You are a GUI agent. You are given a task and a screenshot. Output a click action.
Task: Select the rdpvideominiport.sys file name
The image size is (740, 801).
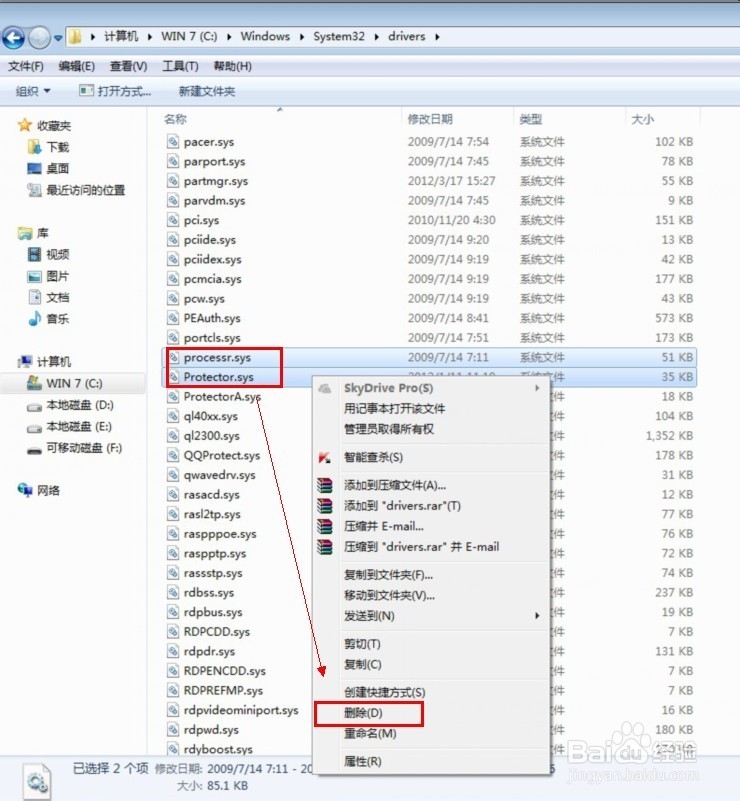click(241, 710)
